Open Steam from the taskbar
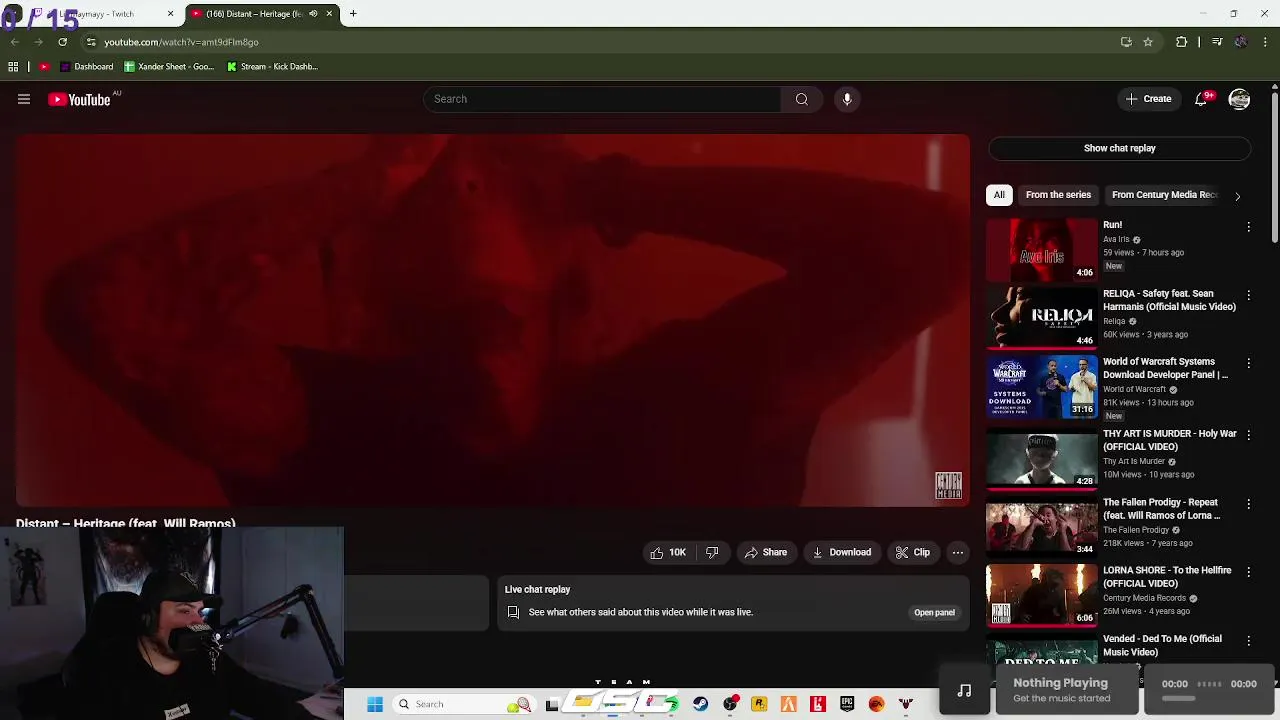 point(700,704)
